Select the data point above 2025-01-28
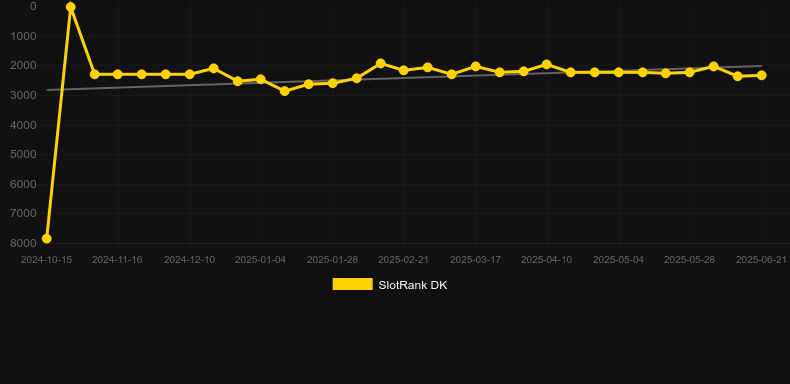The image size is (790, 384). point(333,83)
